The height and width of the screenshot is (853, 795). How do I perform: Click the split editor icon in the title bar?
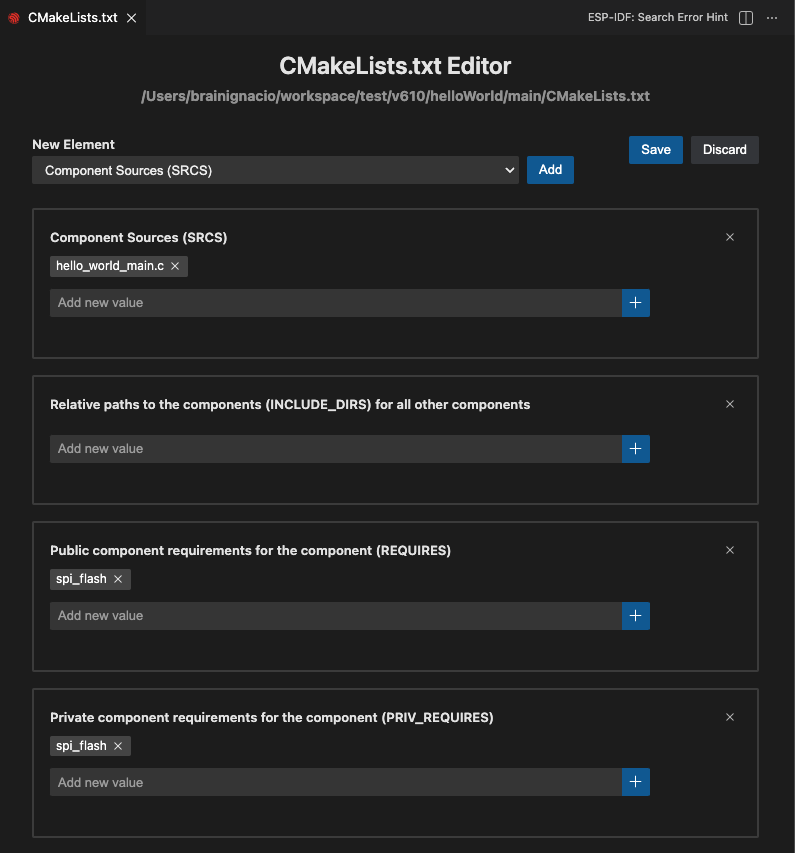[x=745, y=17]
